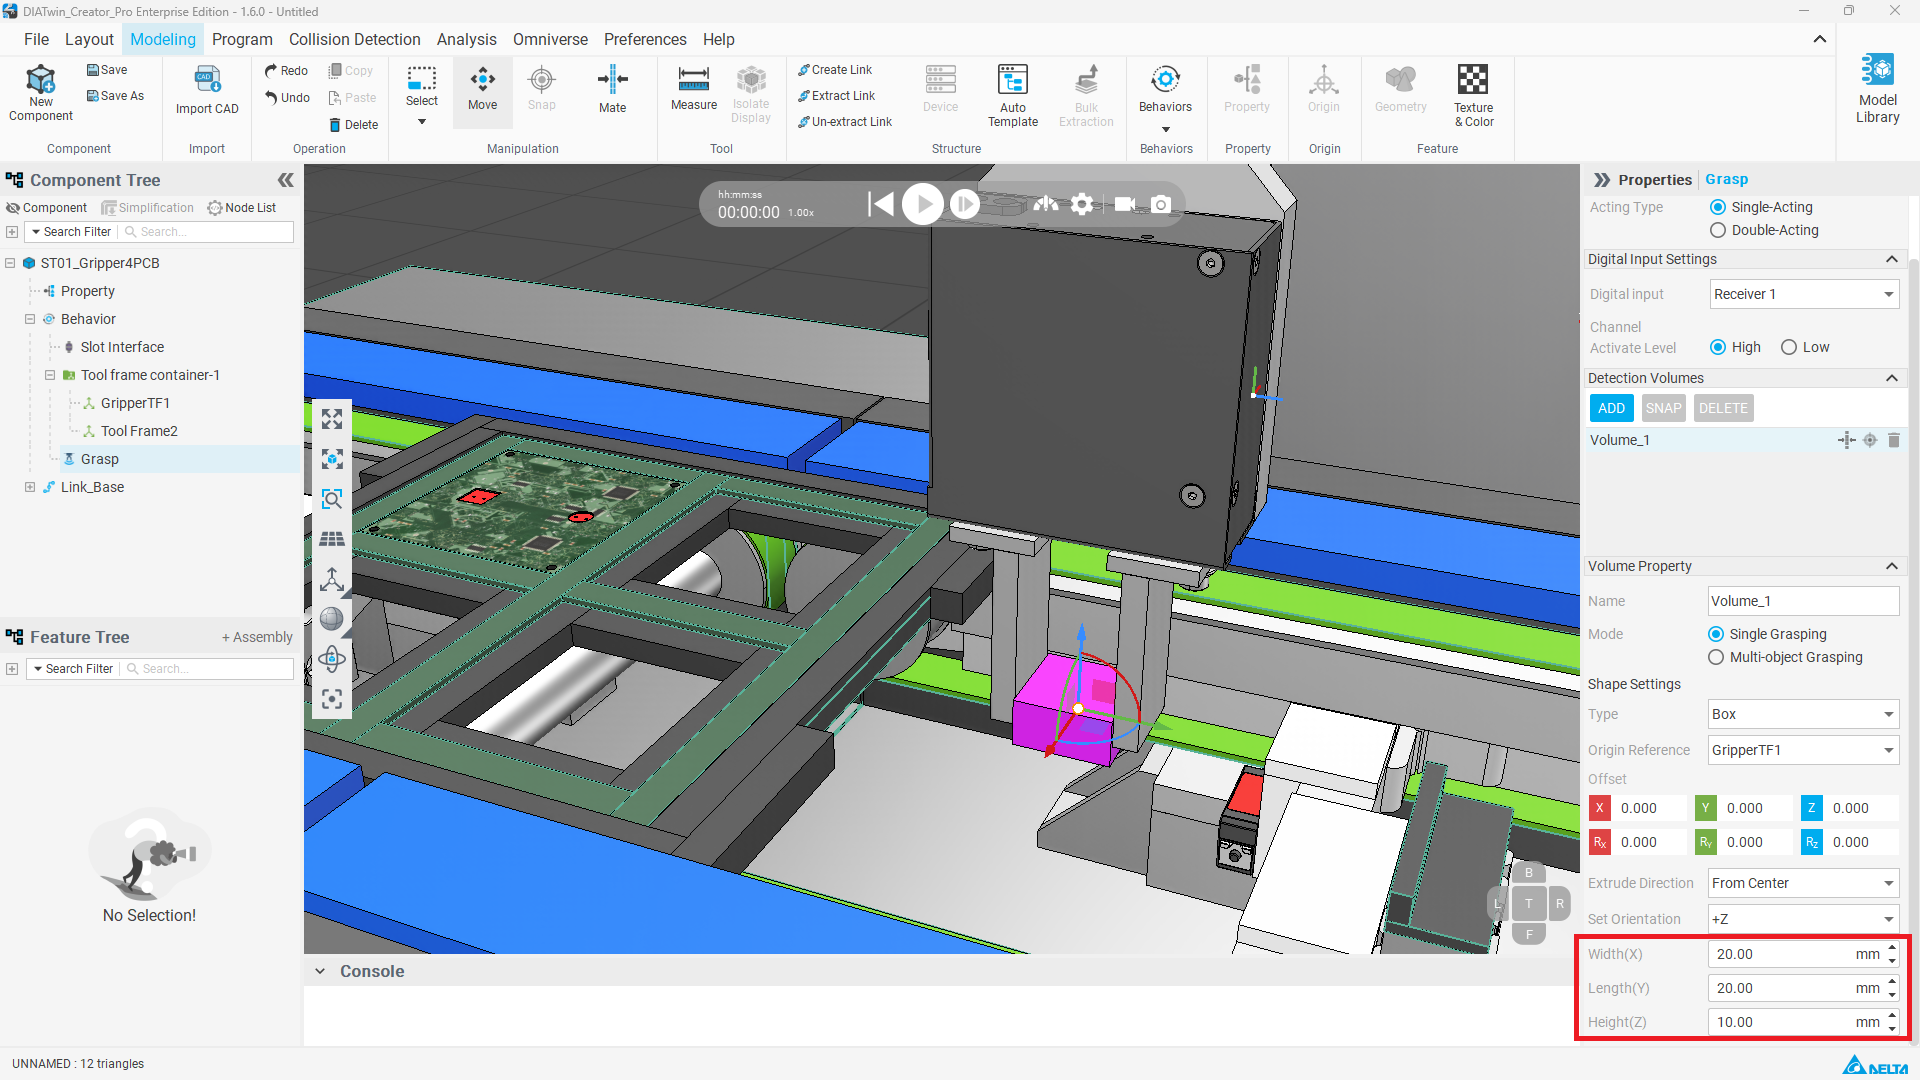
Task: Click the video record camera icon
Action: pyautogui.click(x=1125, y=204)
